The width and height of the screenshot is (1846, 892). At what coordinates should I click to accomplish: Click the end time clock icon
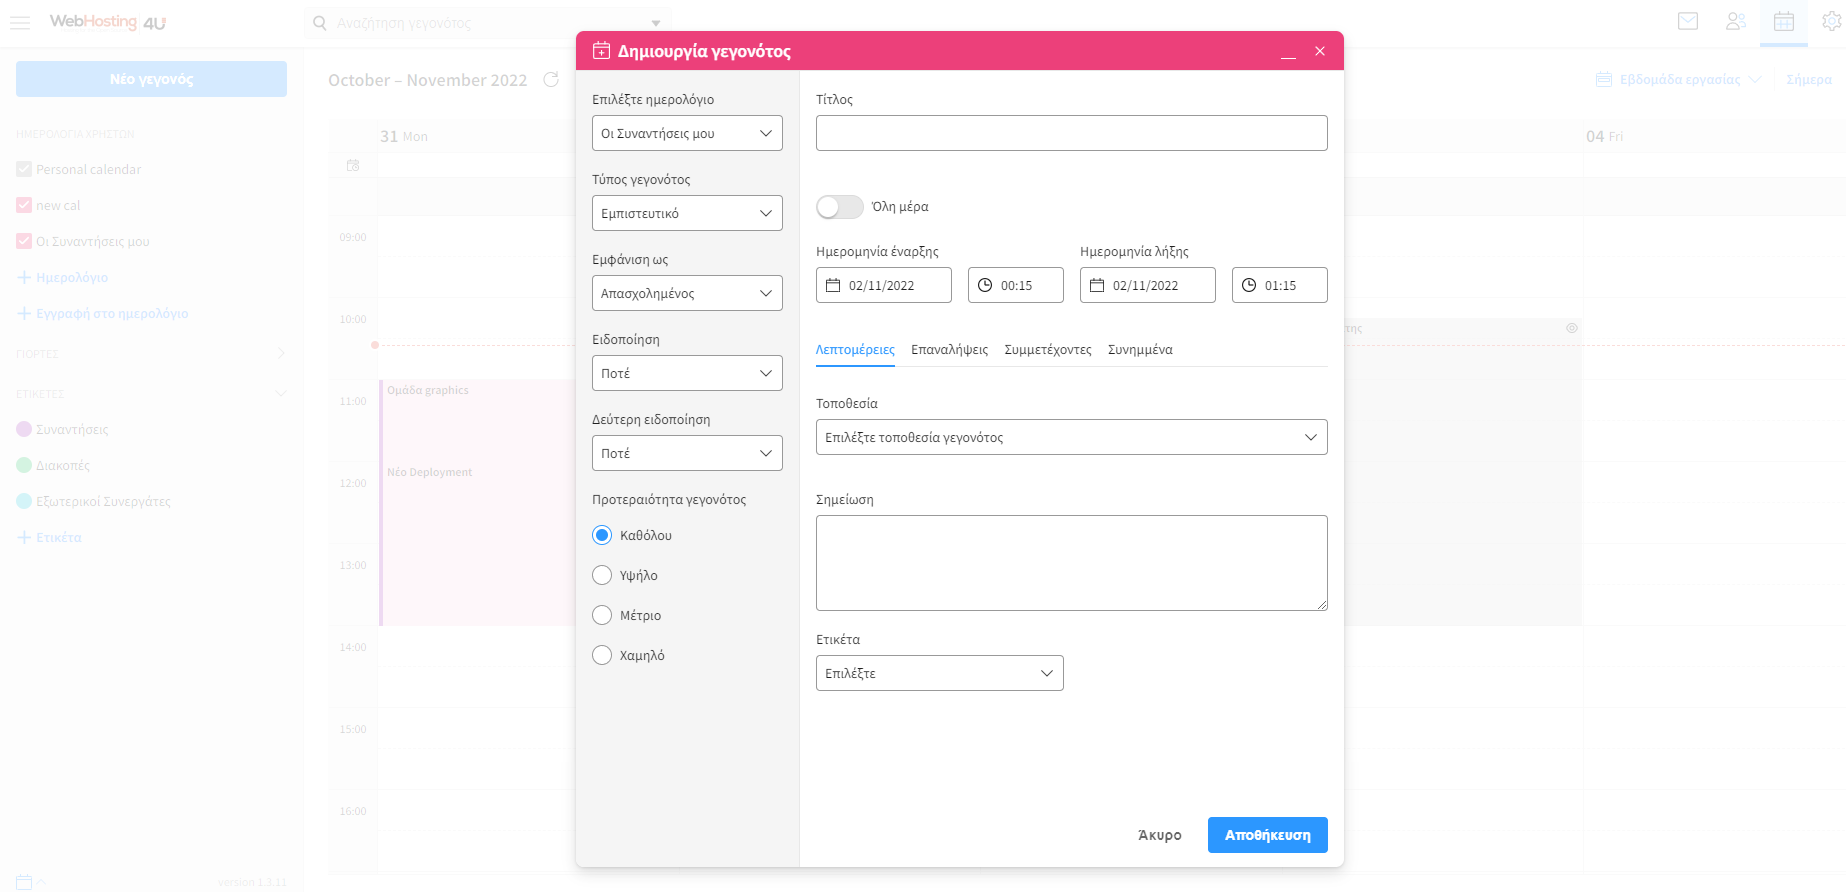pos(1249,285)
